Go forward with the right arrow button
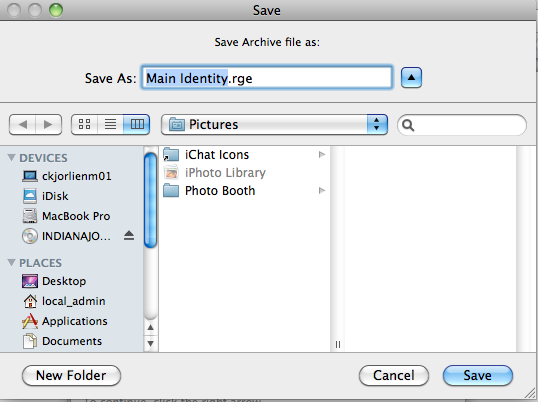 48,124
